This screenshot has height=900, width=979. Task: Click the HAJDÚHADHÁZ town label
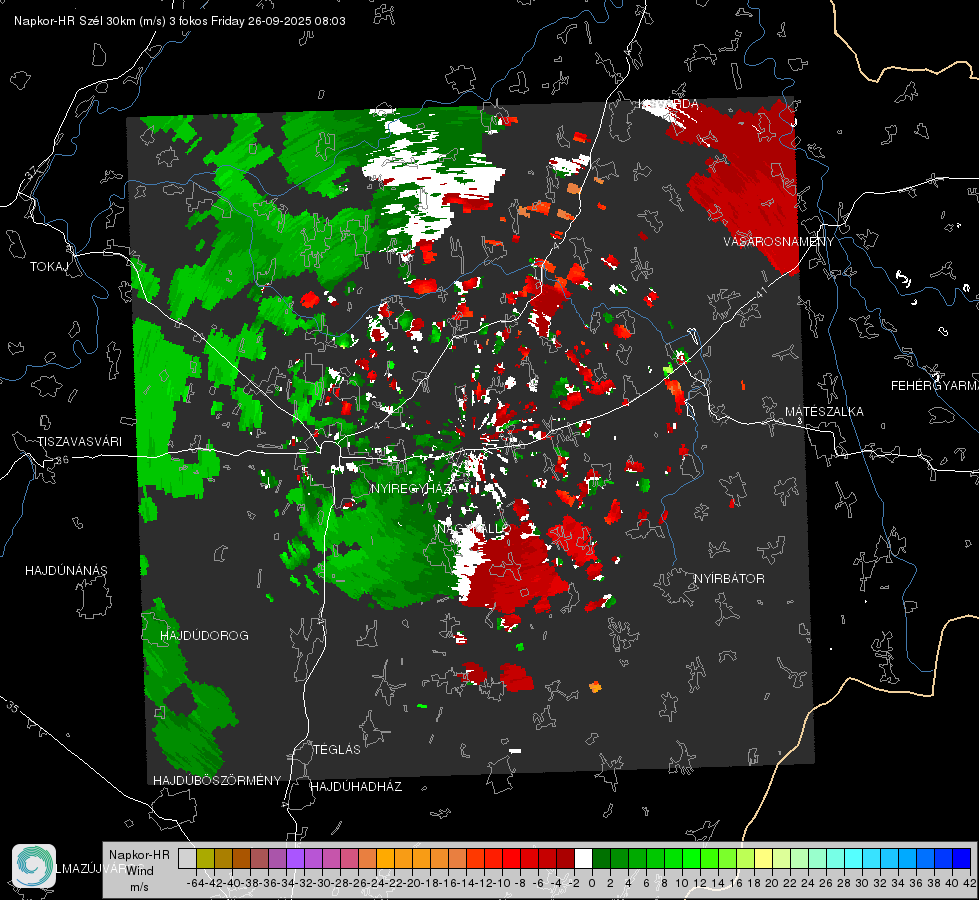coord(356,787)
